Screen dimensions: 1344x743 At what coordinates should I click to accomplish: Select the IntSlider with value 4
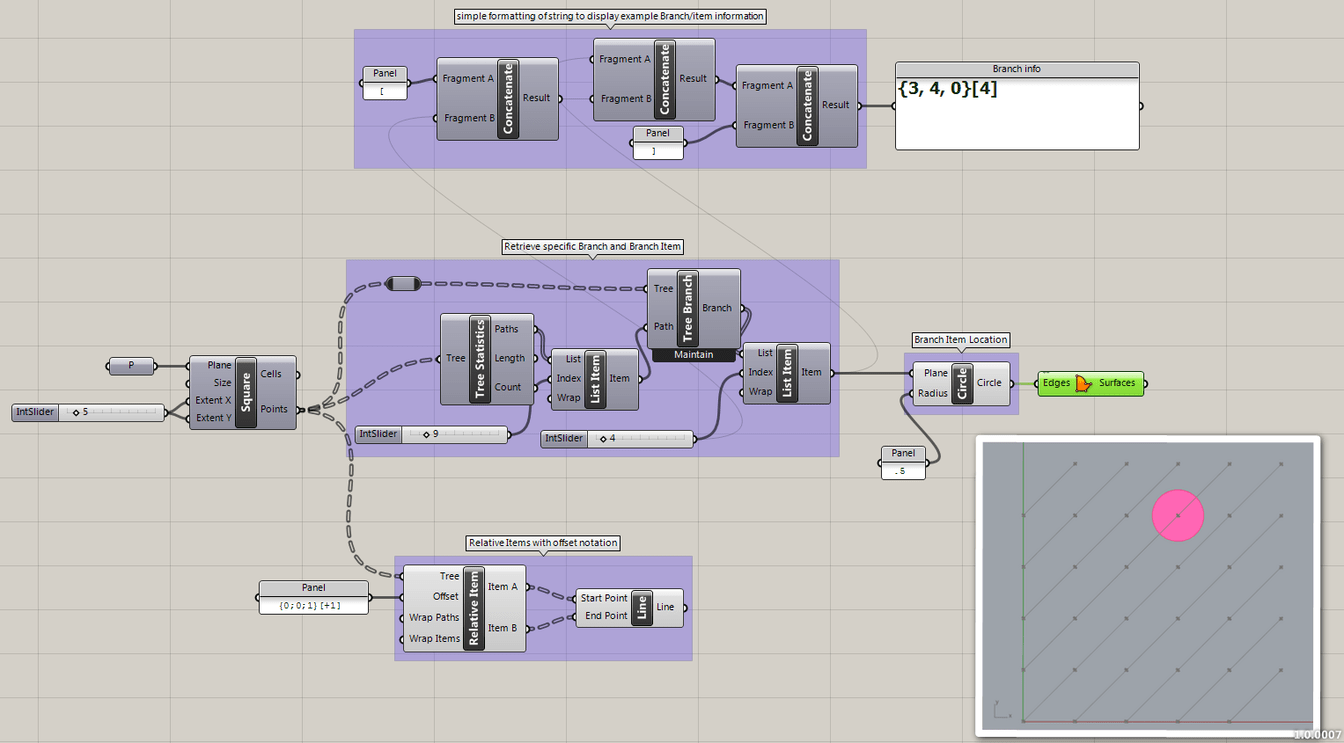coord(617,438)
